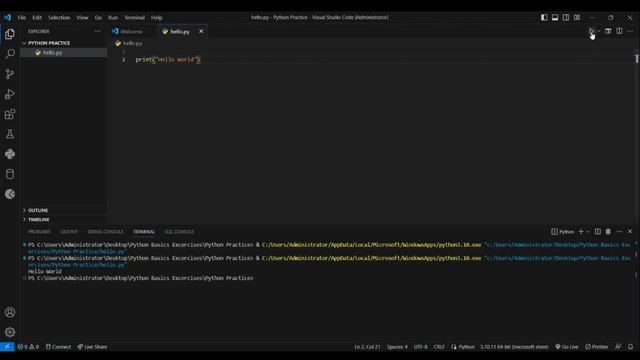Change encoding via UTF-8 indicator
The height and width of the screenshot is (360, 640).
[x=420, y=347]
